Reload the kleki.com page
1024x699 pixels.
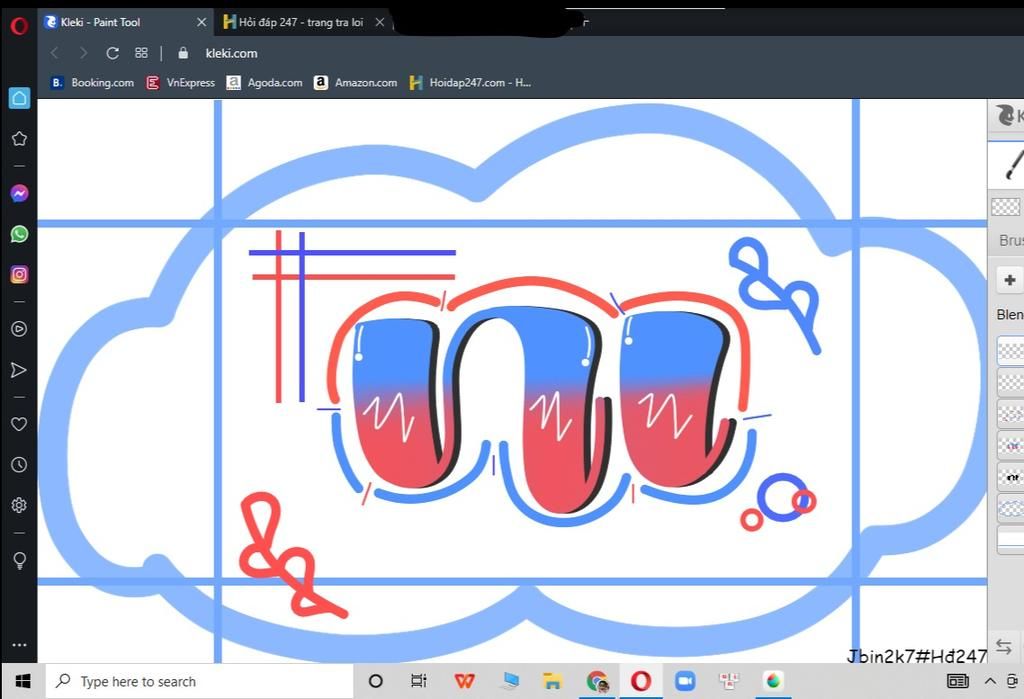click(112, 53)
